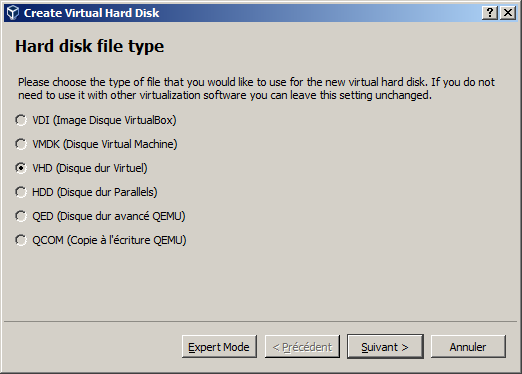
Task: Select the QED radio button circle
Action: coord(21,216)
